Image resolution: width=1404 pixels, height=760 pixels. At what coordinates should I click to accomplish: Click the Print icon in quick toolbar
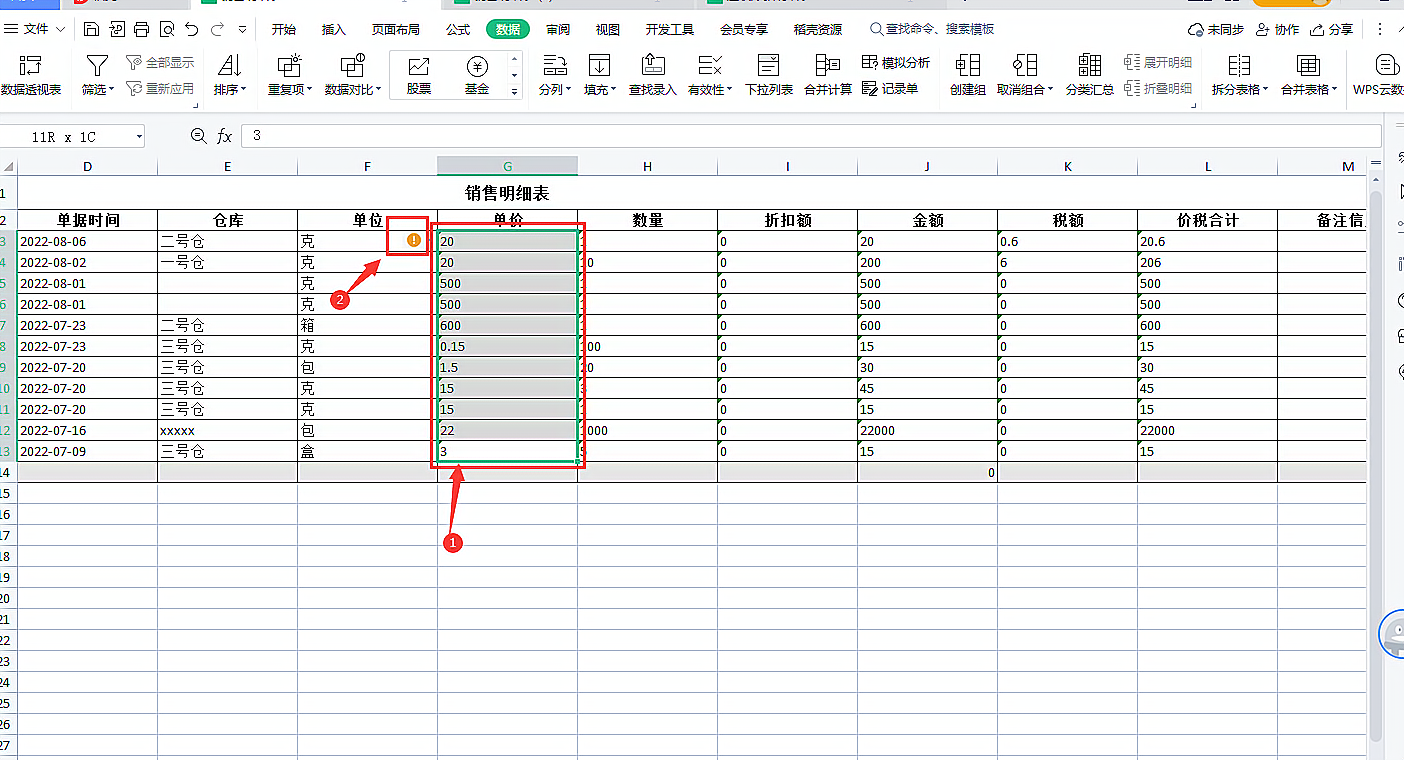[142, 30]
